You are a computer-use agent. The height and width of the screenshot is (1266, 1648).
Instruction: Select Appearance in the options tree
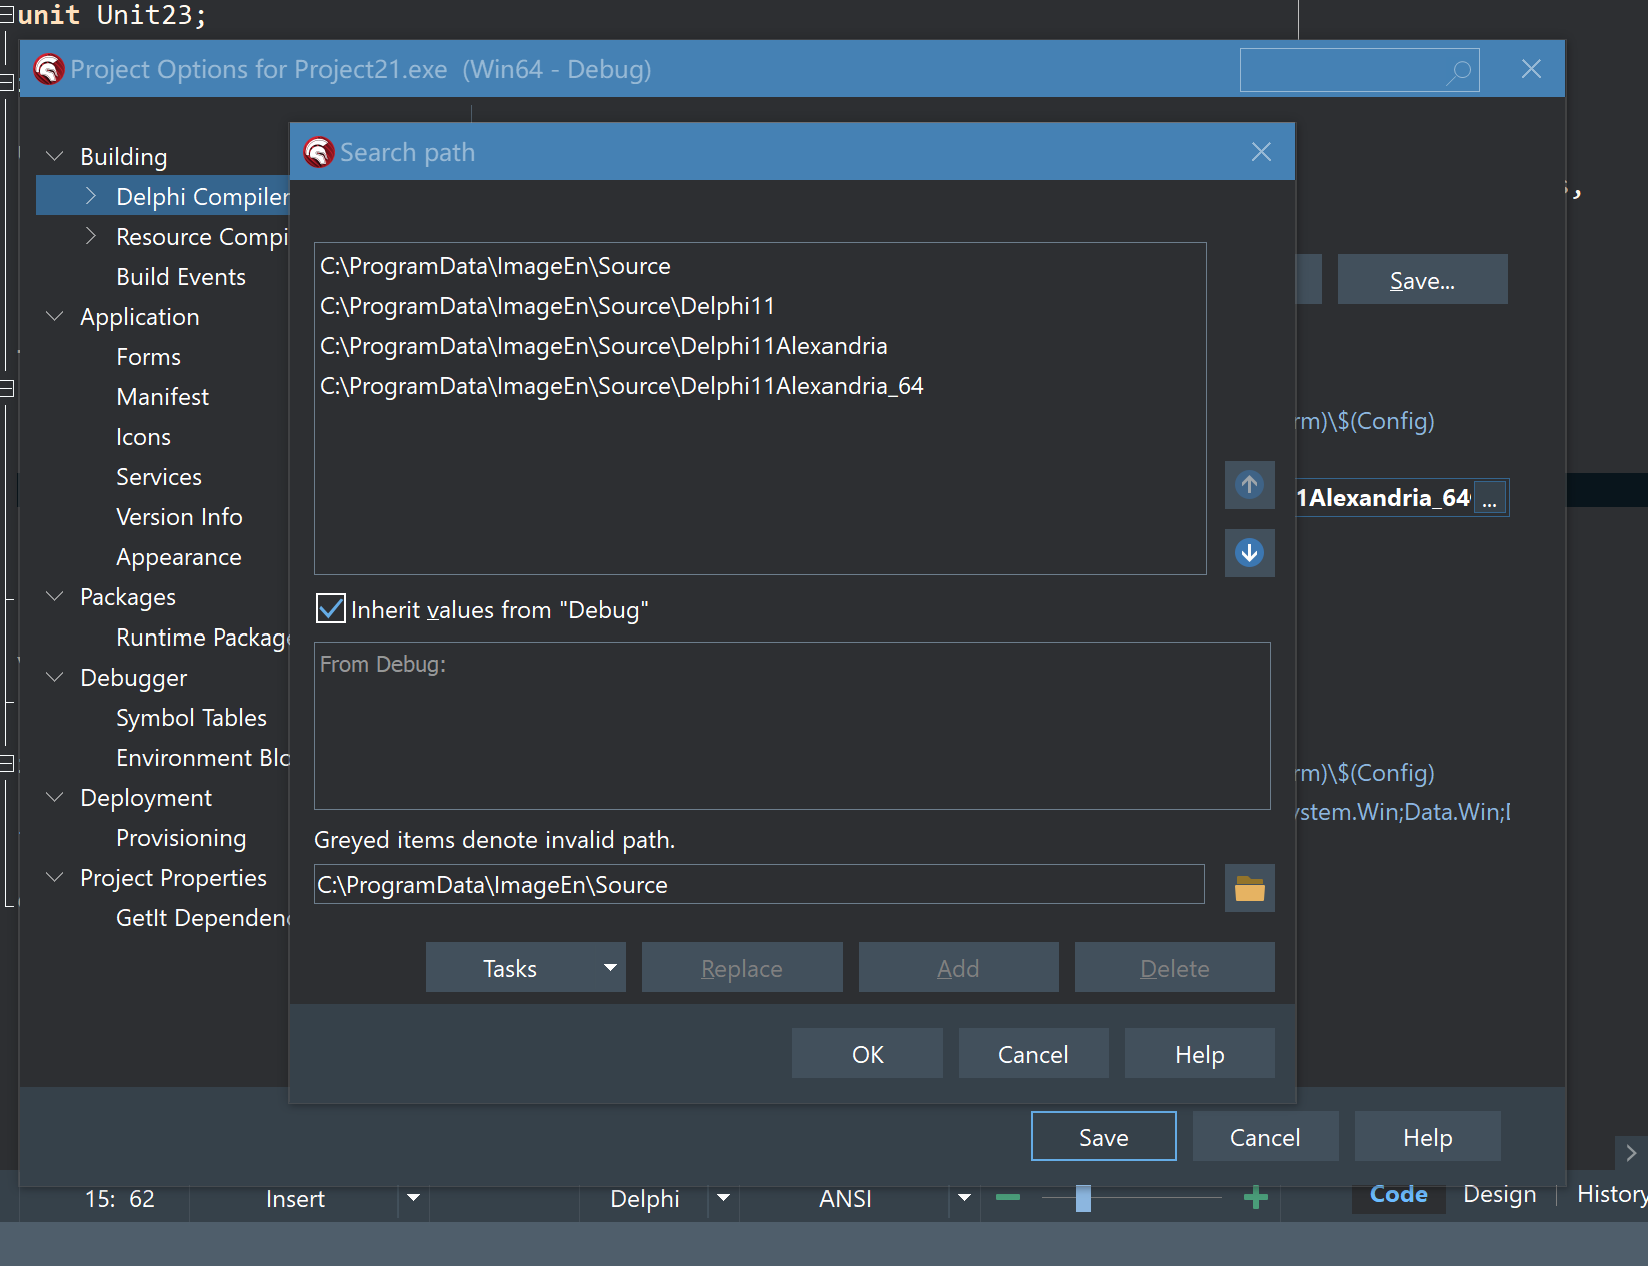pos(178,557)
